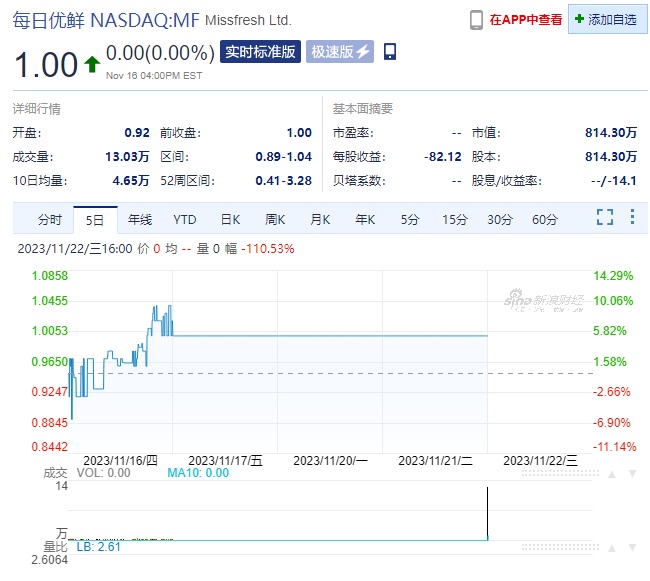Click the large volume spike bar
The height and width of the screenshot is (581, 650).
pyautogui.click(x=488, y=514)
